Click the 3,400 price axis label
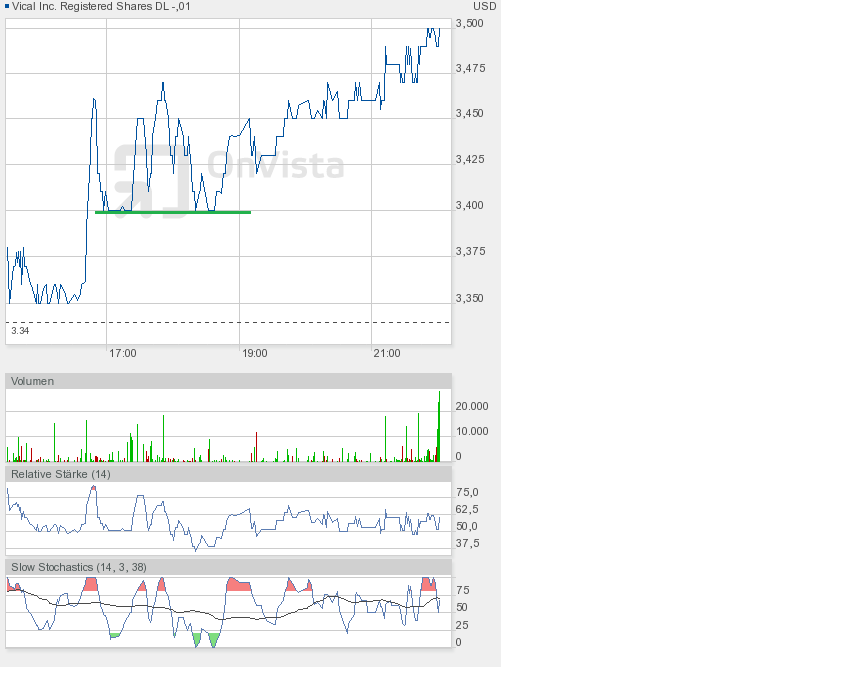 (470, 206)
